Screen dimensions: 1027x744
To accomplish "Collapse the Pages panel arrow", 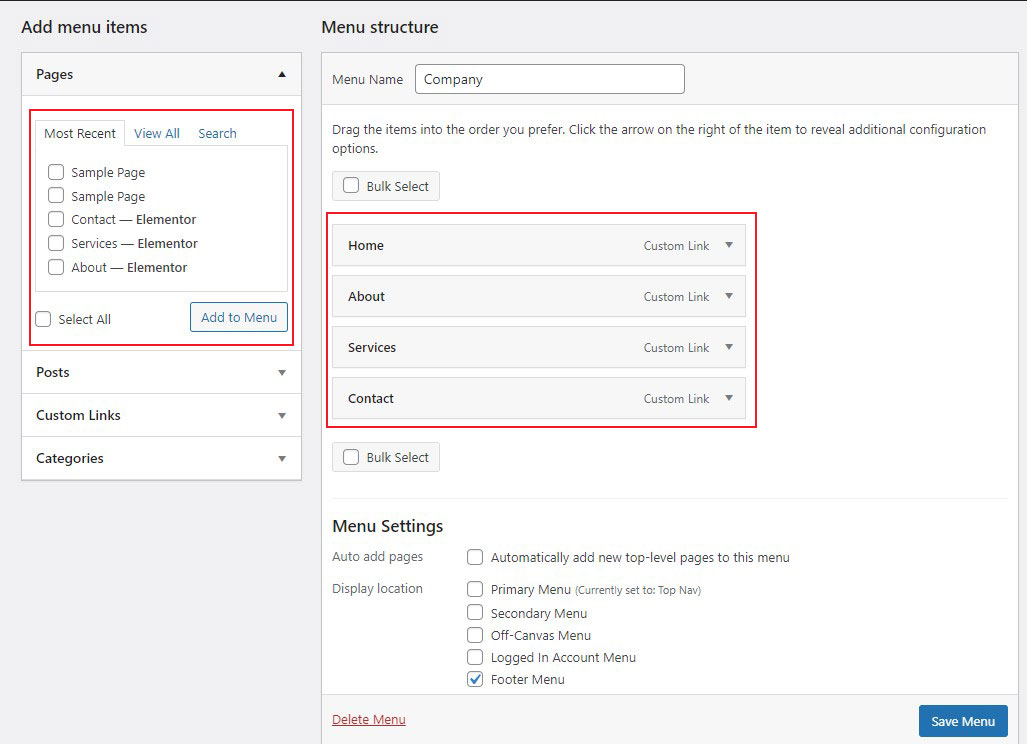I will coord(282,75).
